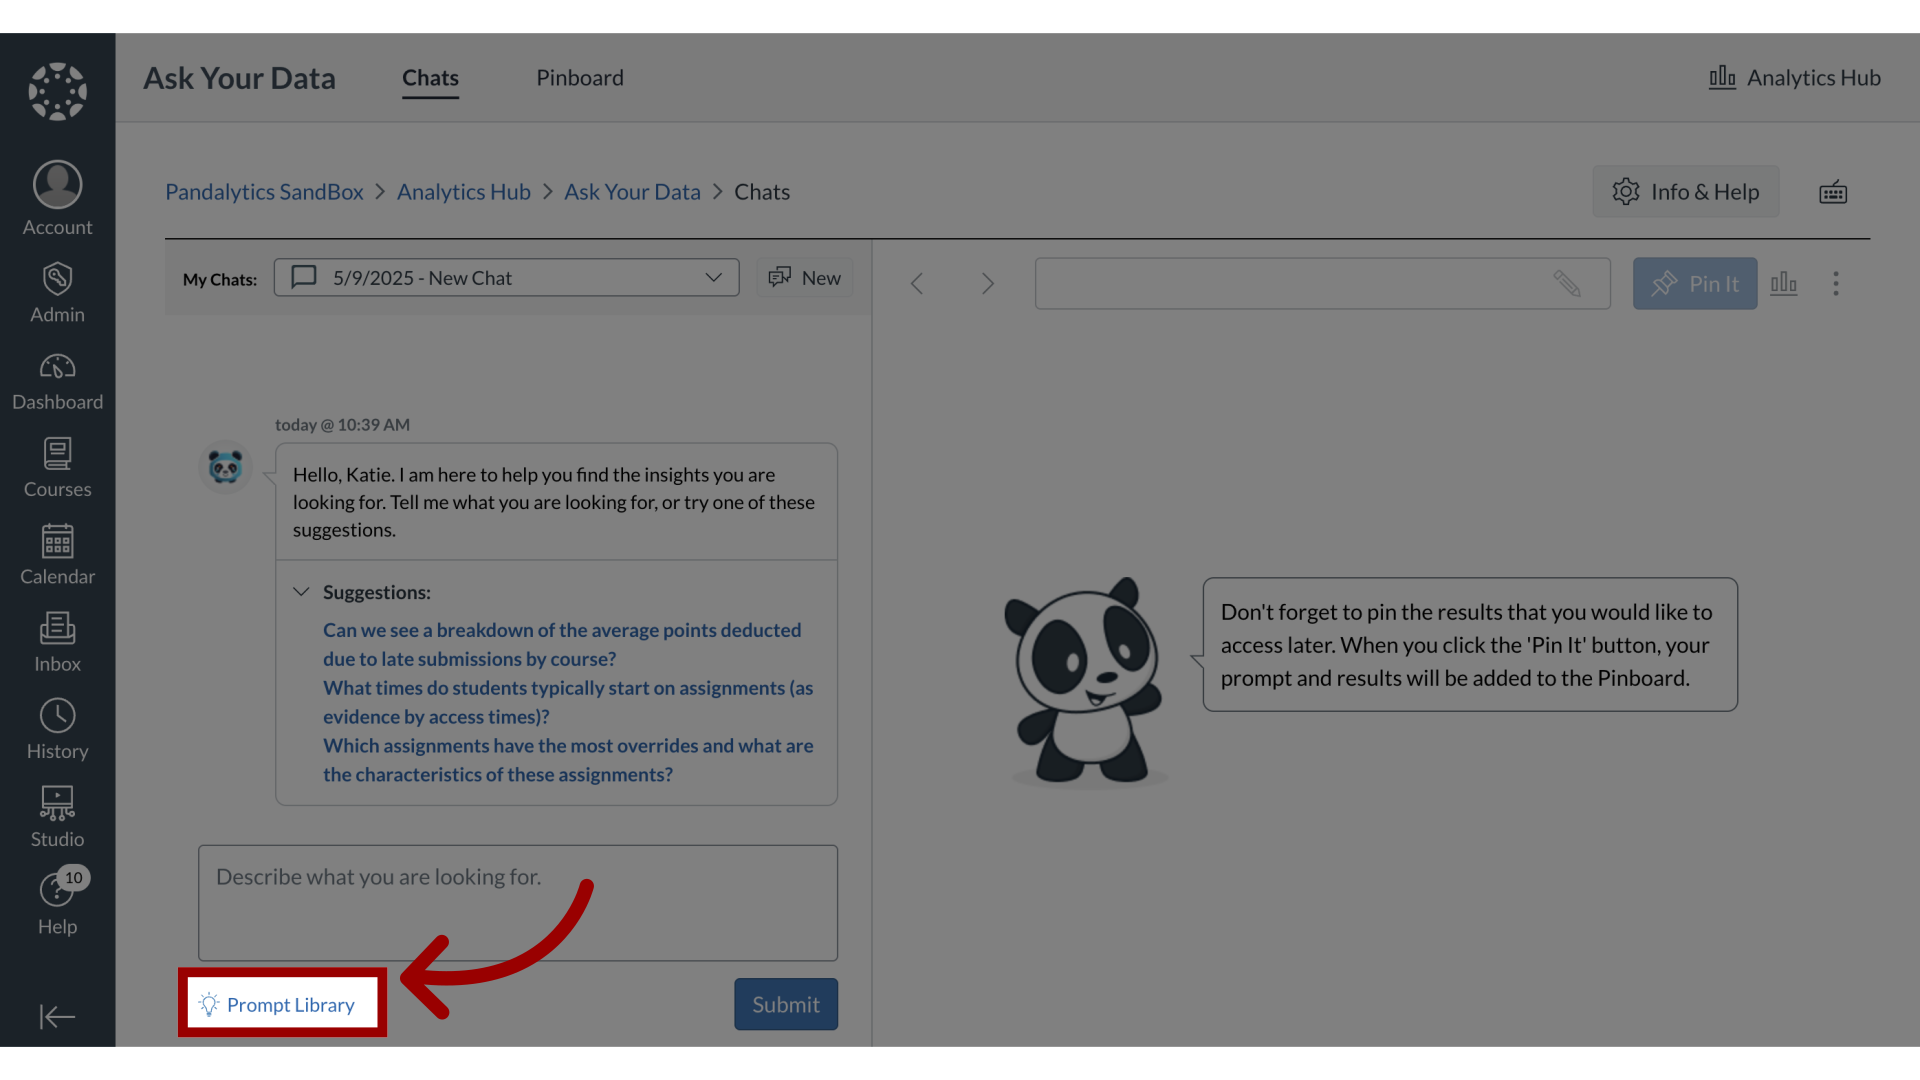Image resolution: width=1920 pixels, height=1080 pixels.
Task: Collapse the global navigation sidebar
Action: point(57,1016)
